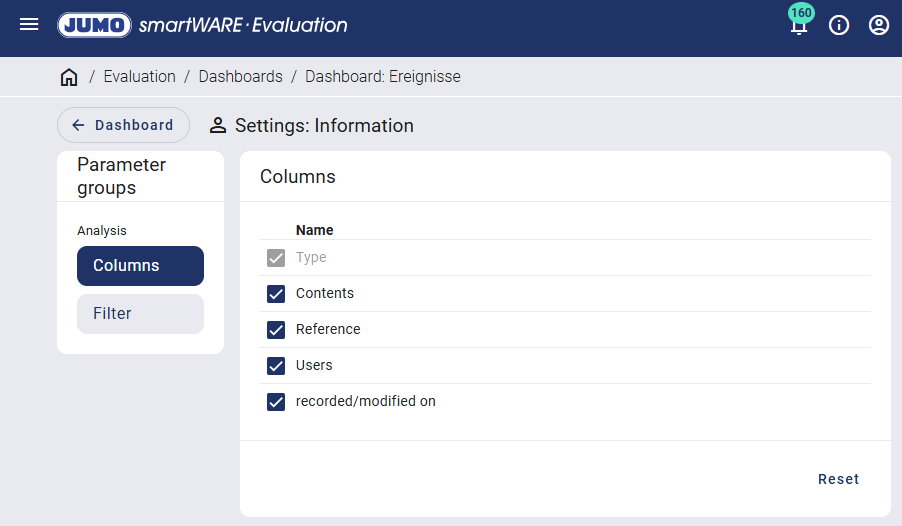Disable the recorded/modified on checkbox
This screenshot has width=902, height=526.
(276, 402)
